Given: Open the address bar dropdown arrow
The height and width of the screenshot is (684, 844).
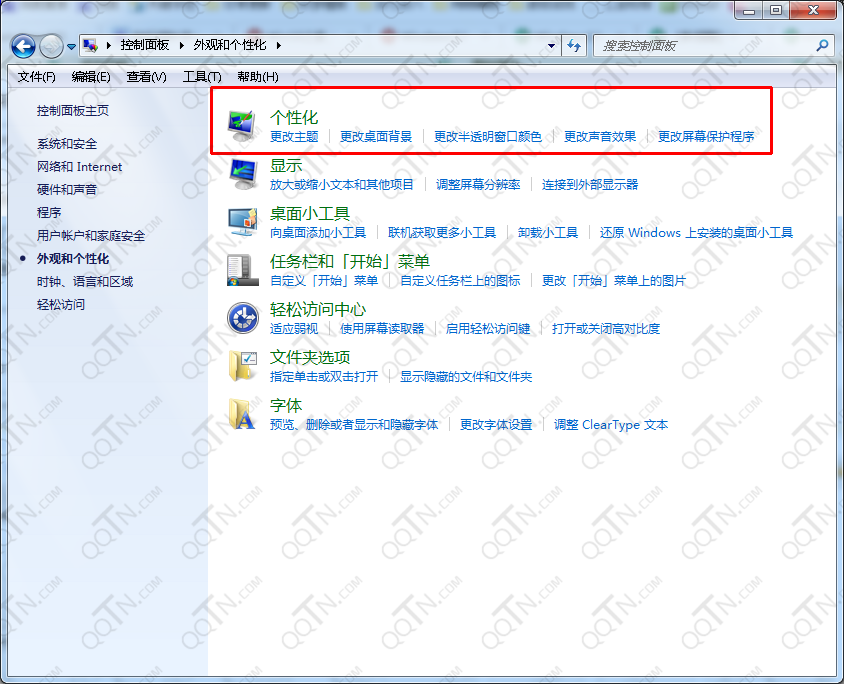Looking at the screenshot, I should (x=551, y=46).
